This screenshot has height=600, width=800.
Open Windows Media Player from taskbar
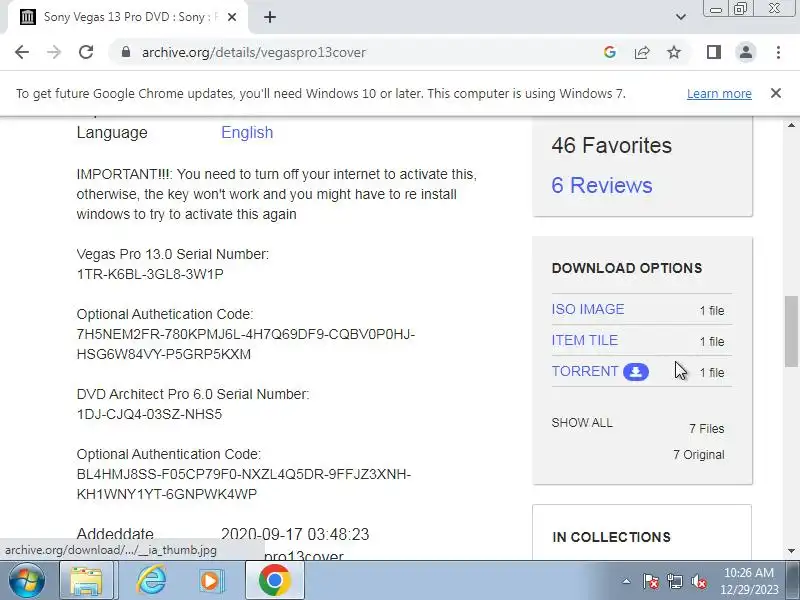[211, 581]
